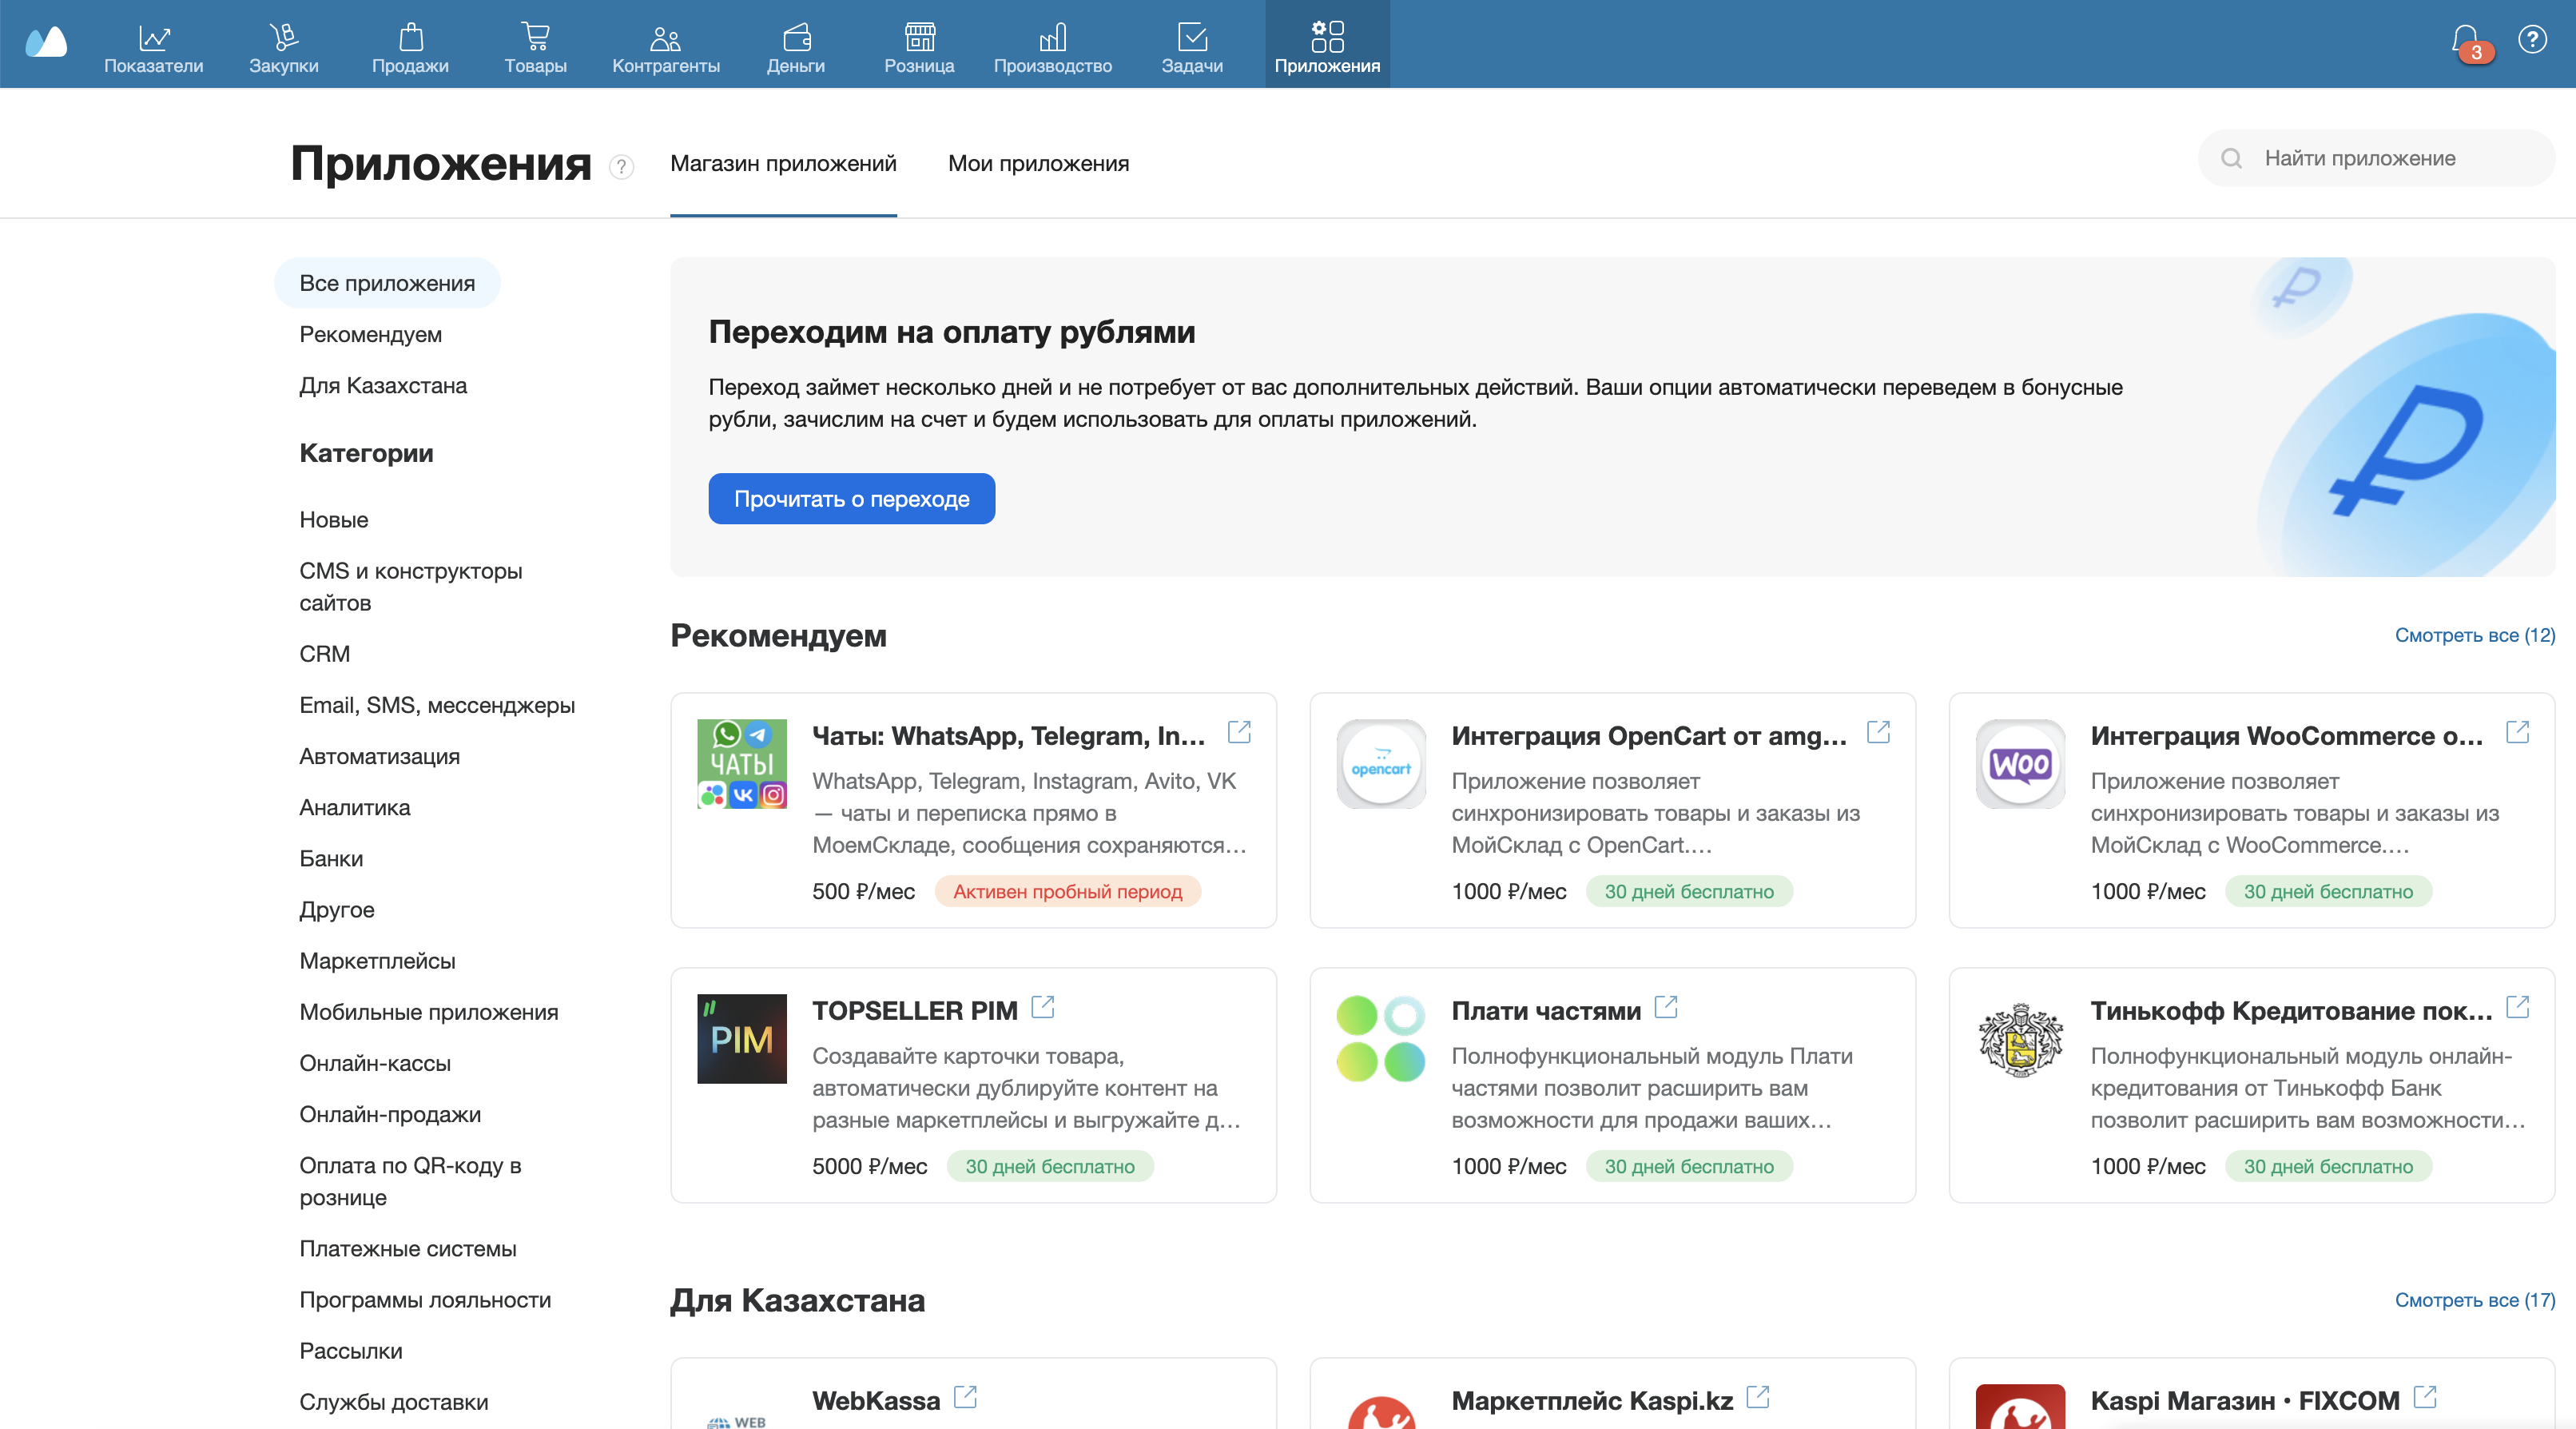
Task: Click the MoySklad logo icon
Action: [x=45, y=42]
